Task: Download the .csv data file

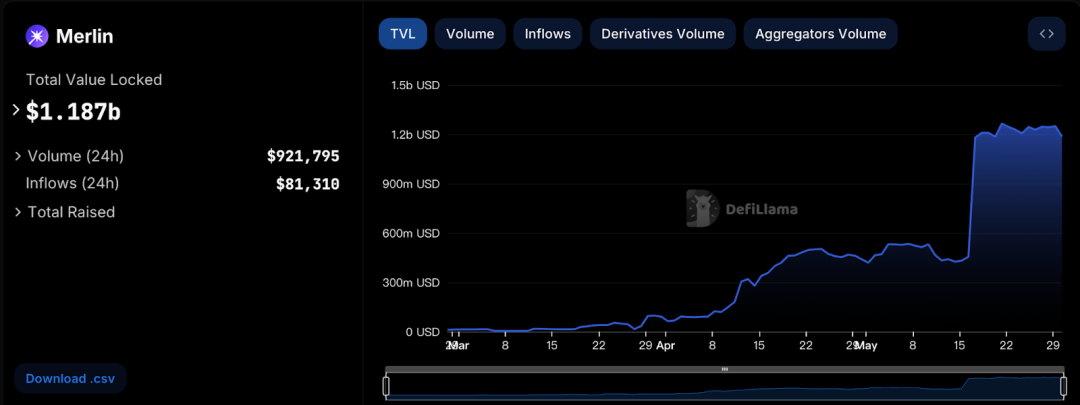Action: tap(70, 379)
